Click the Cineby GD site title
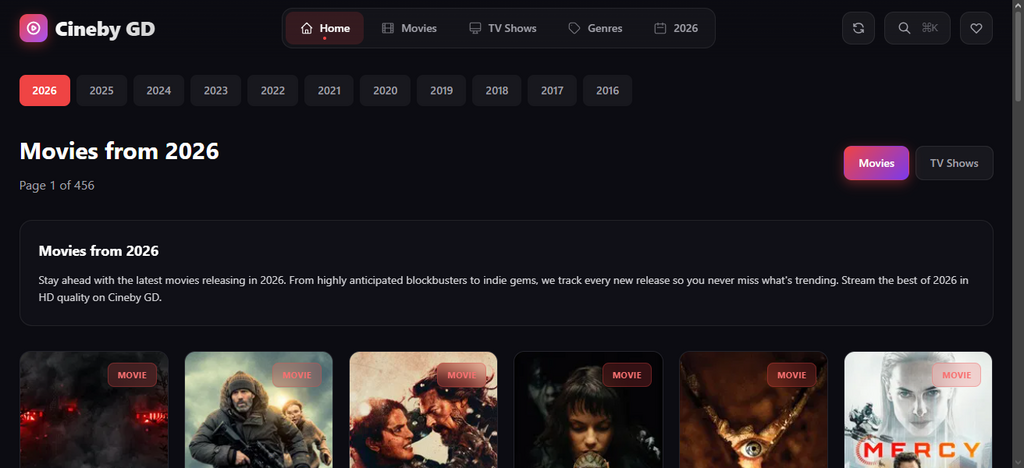Viewport: 1024px width, 468px height. [x=105, y=29]
